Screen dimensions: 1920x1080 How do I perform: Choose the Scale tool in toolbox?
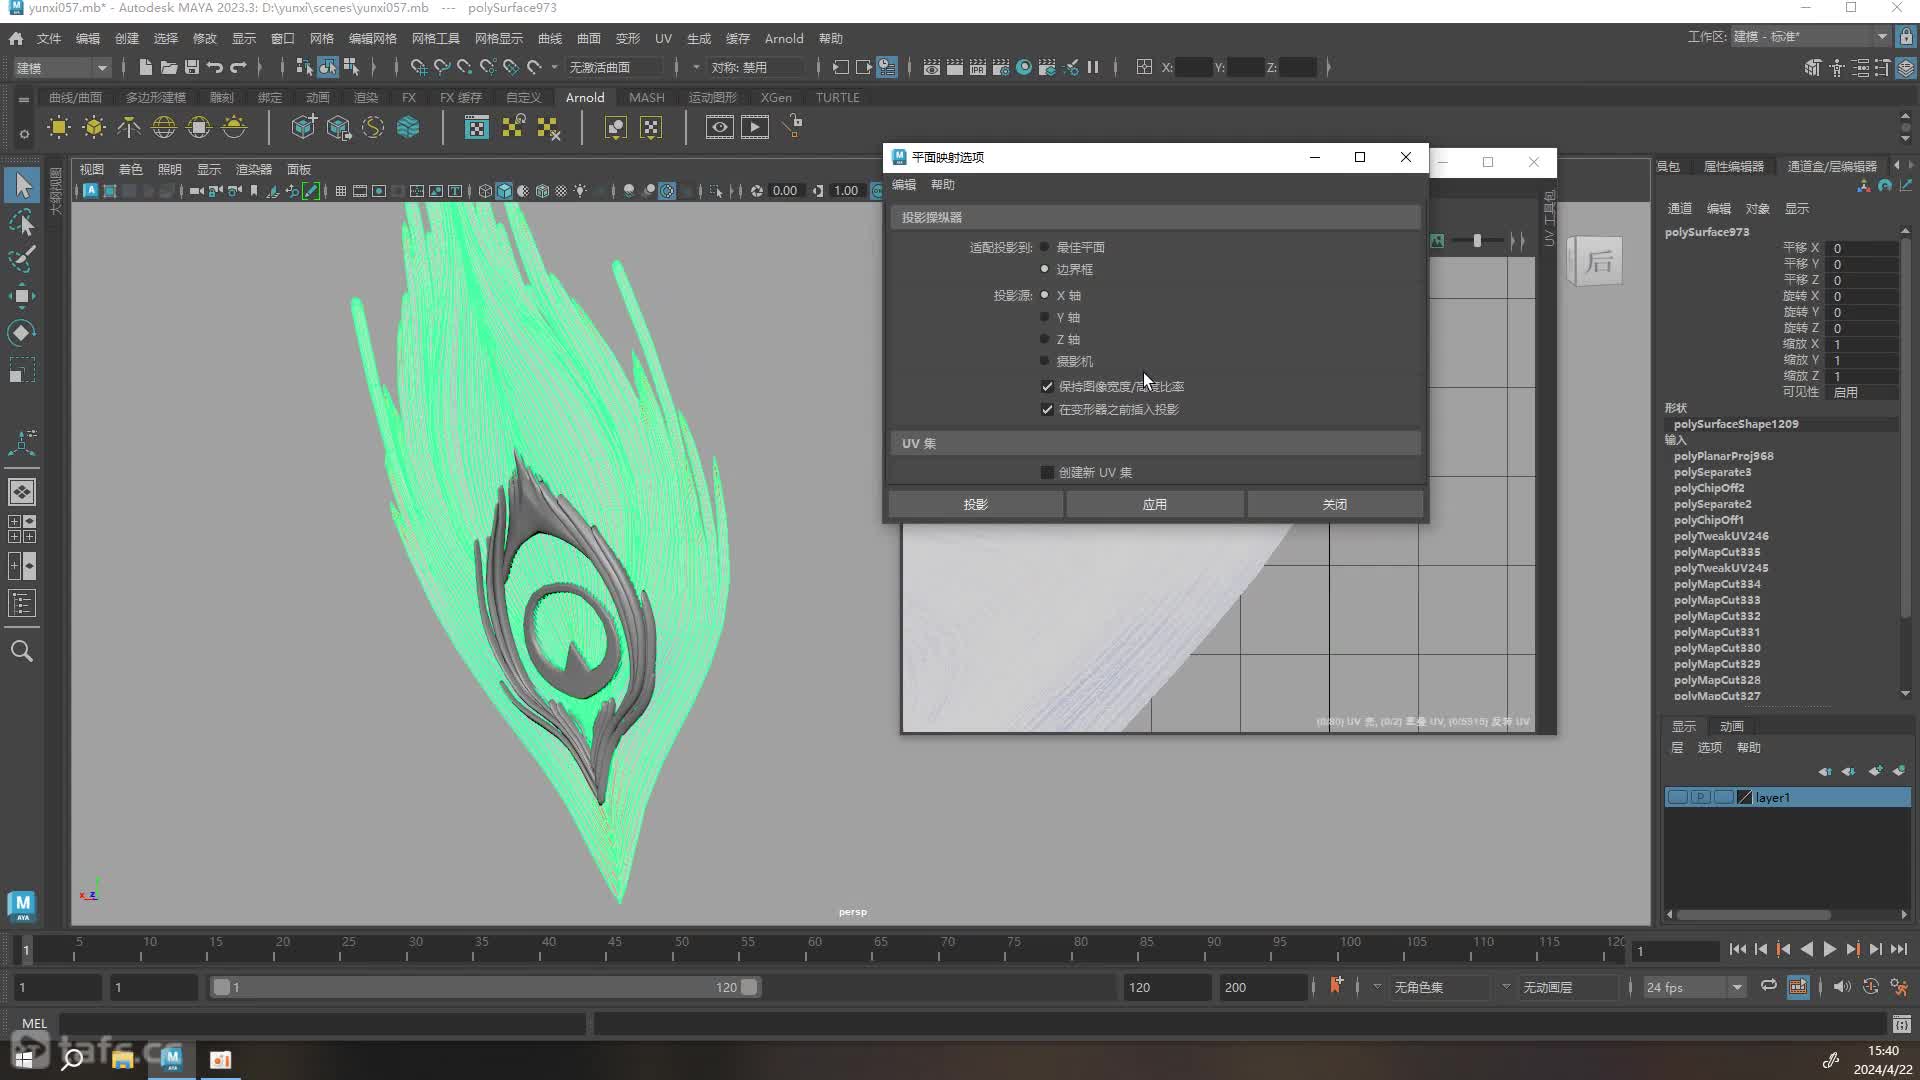click(x=22, y=370)
